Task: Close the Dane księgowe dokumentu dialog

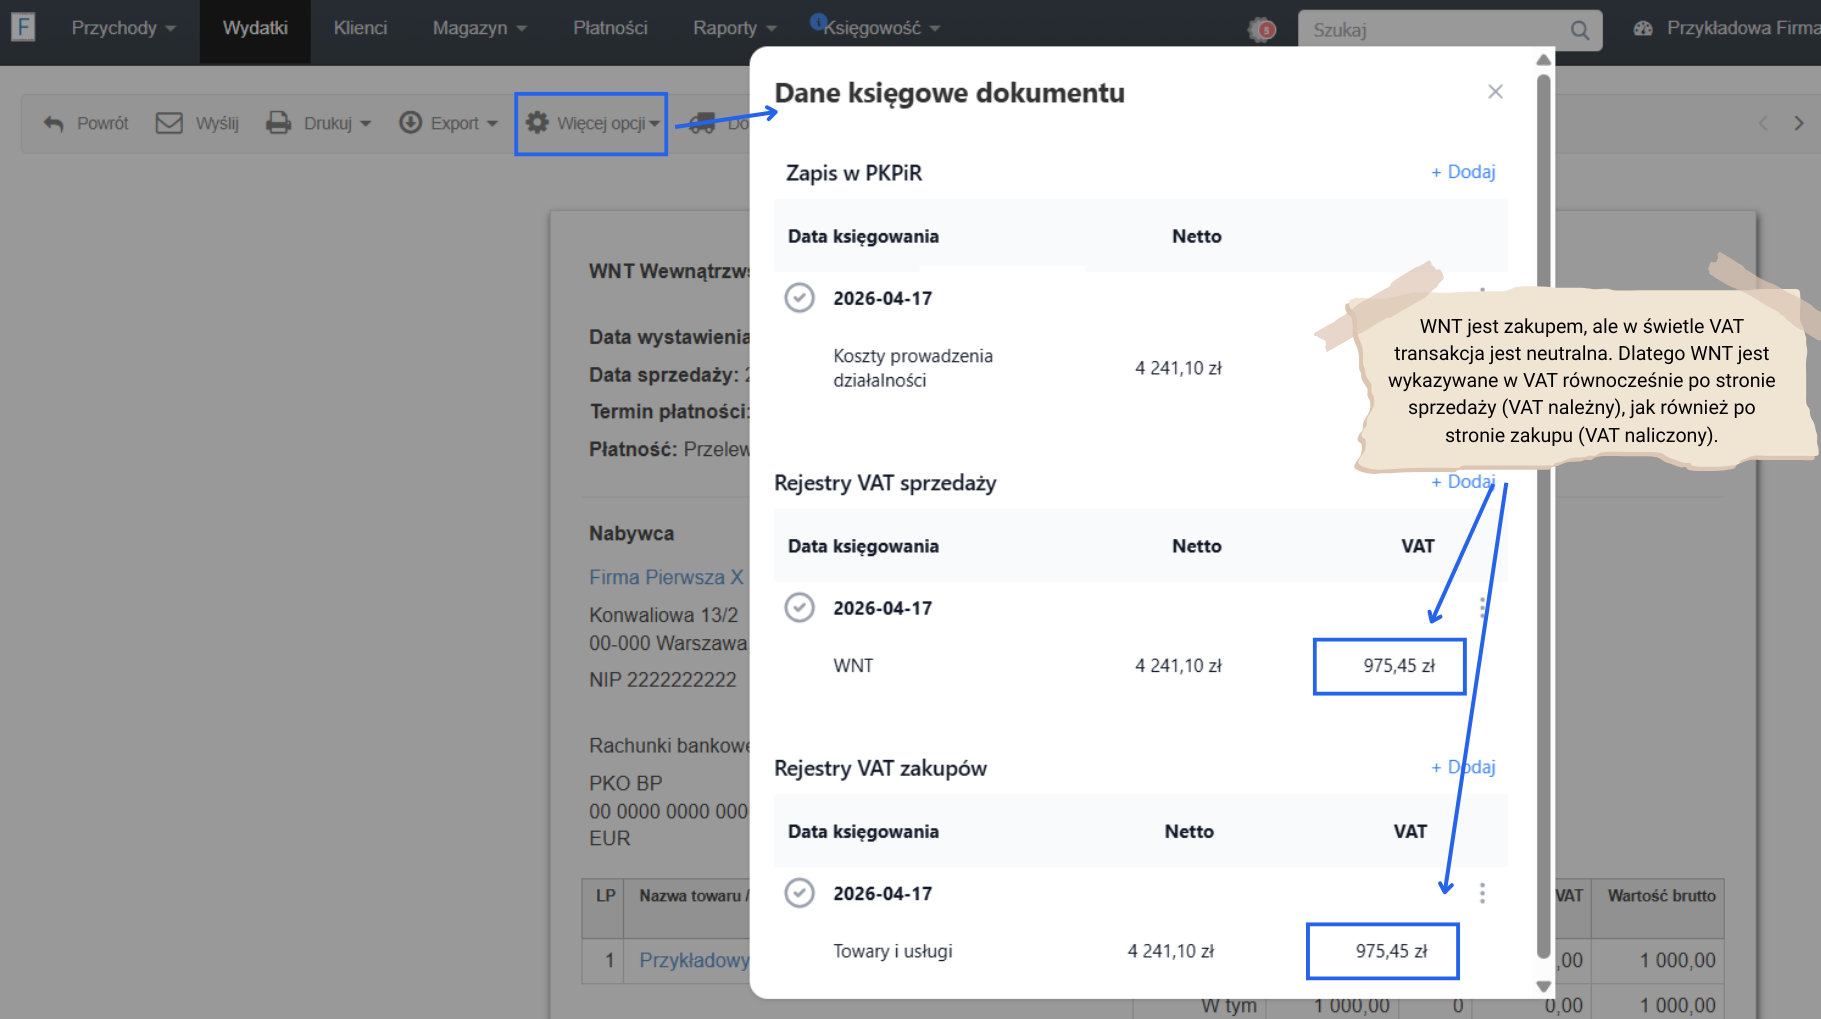Action: coord(1495,92)
